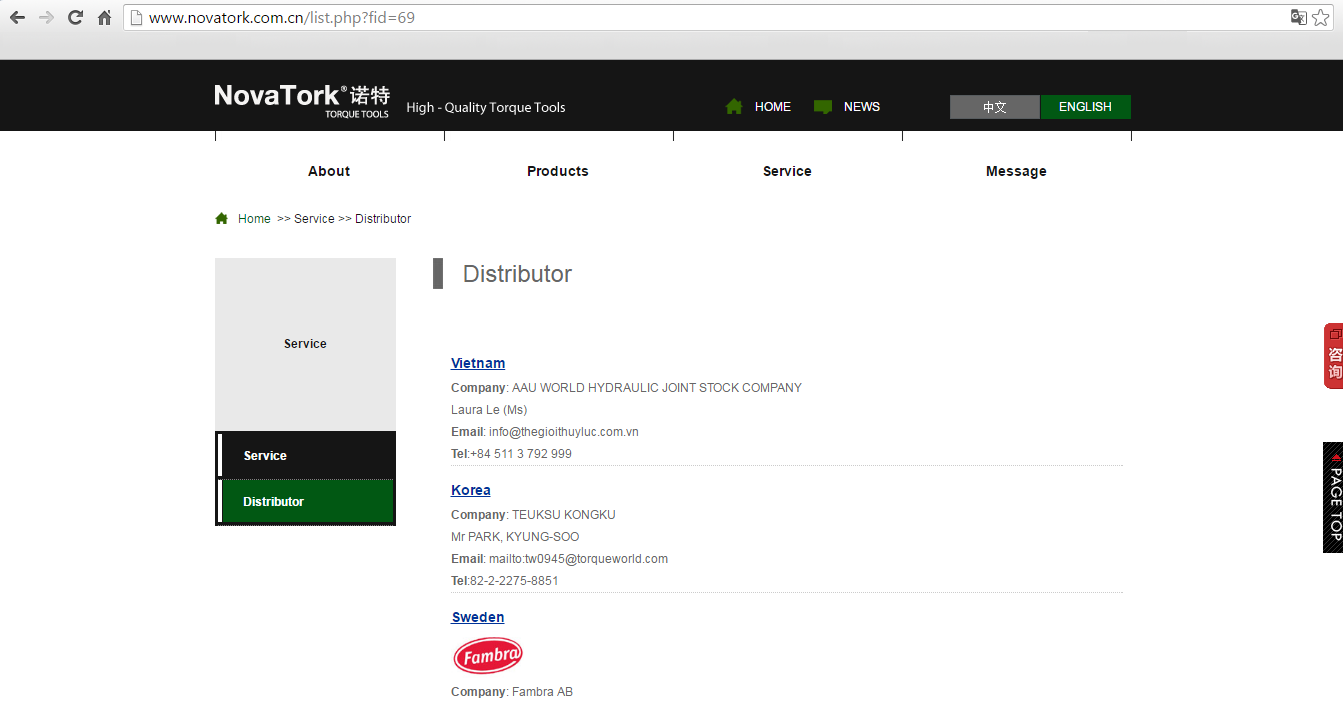Click the green house icon beside HOME

coord(734,107)
